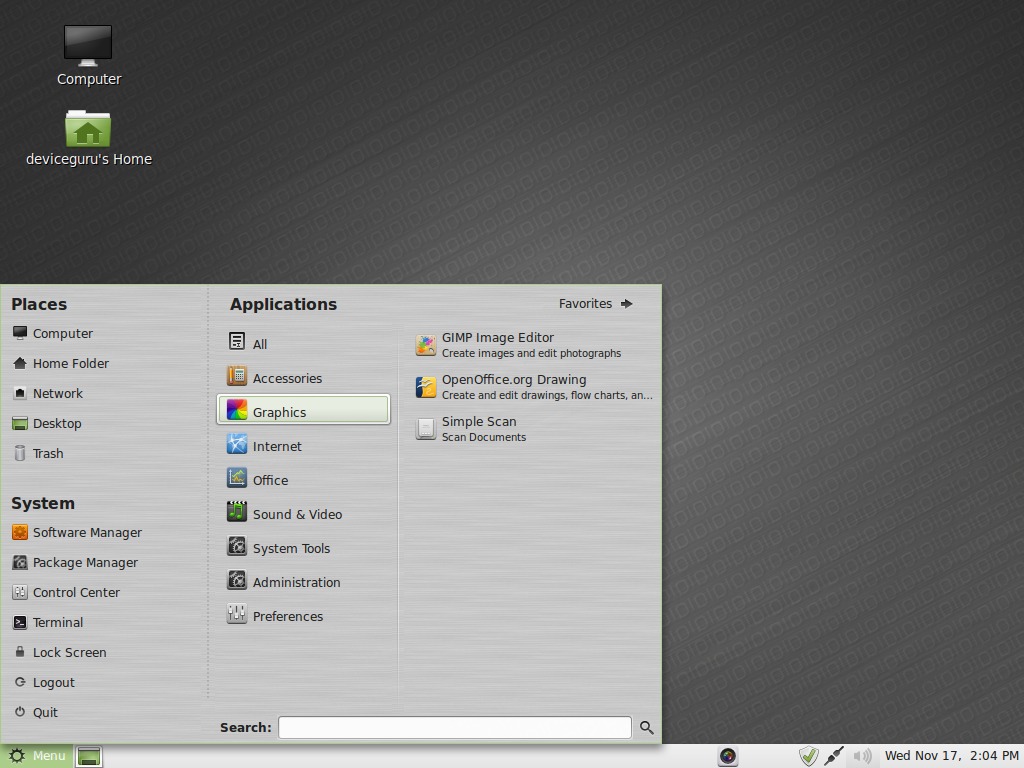Click the Administration gear icon
This screenshot has width=1024, height=768.
(236, 580)
